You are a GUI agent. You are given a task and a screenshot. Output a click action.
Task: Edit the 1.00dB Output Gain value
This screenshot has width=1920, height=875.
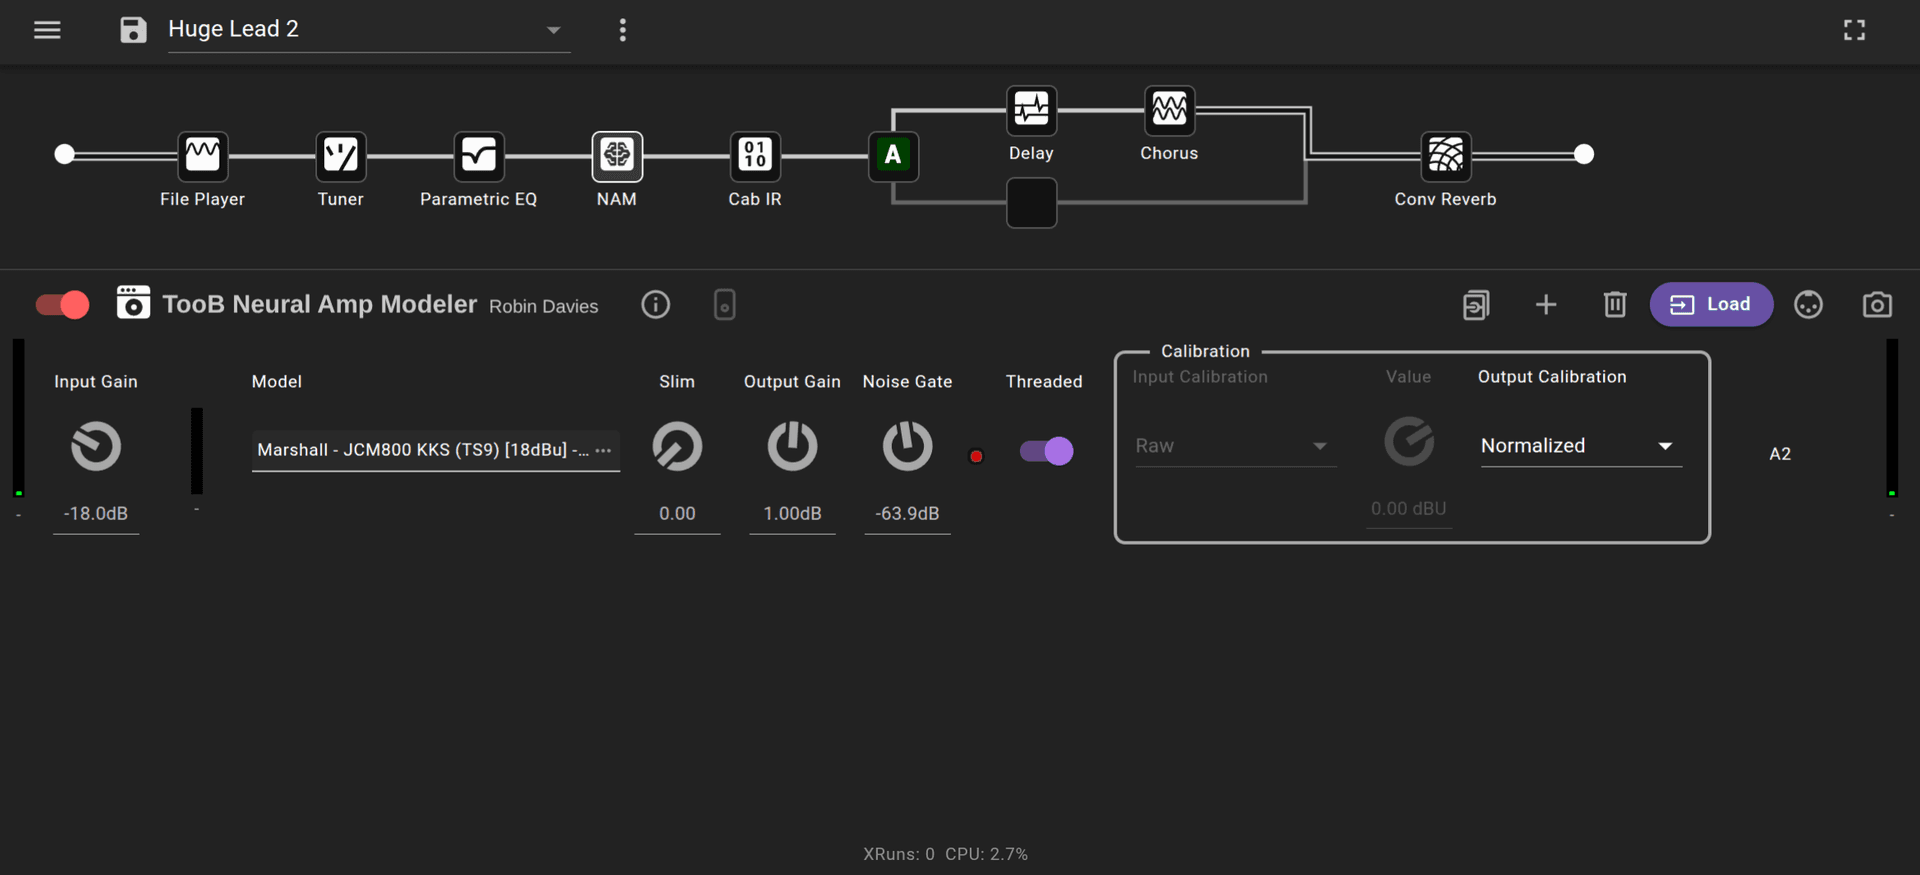(792, 514)
